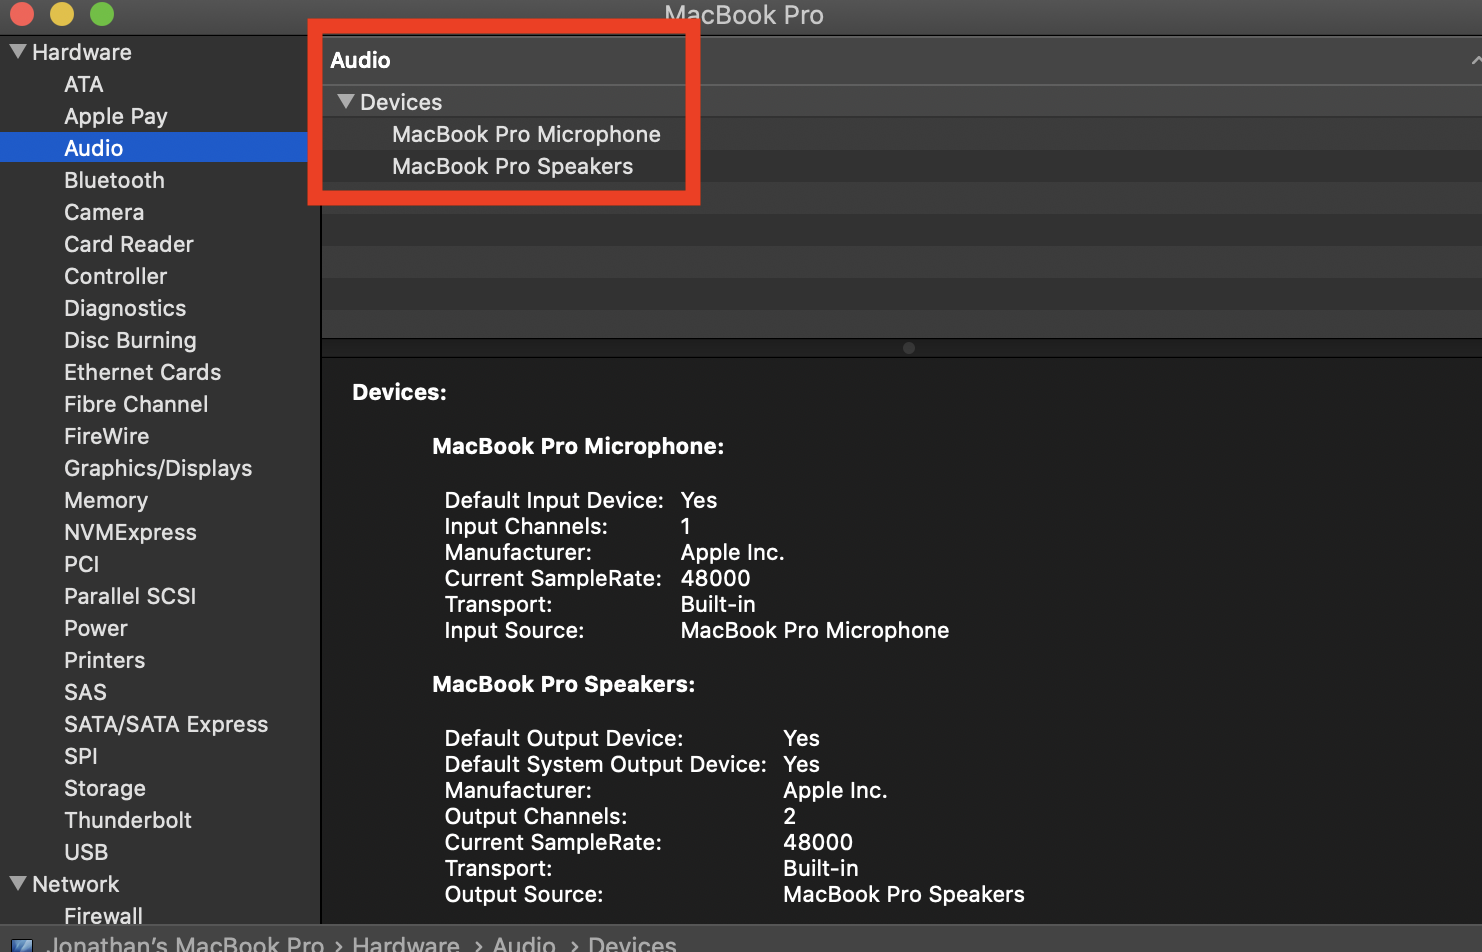Select Parallel SCSI in the sidebar

pos(130,596)
